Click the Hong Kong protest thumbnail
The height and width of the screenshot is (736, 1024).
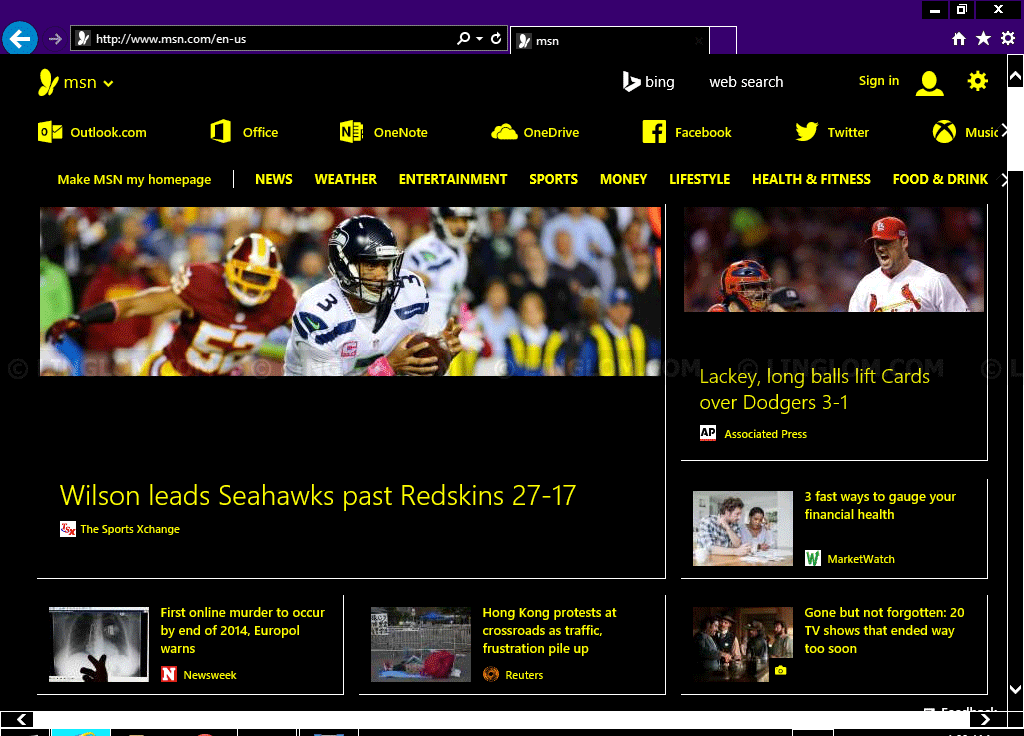(421, 644)
